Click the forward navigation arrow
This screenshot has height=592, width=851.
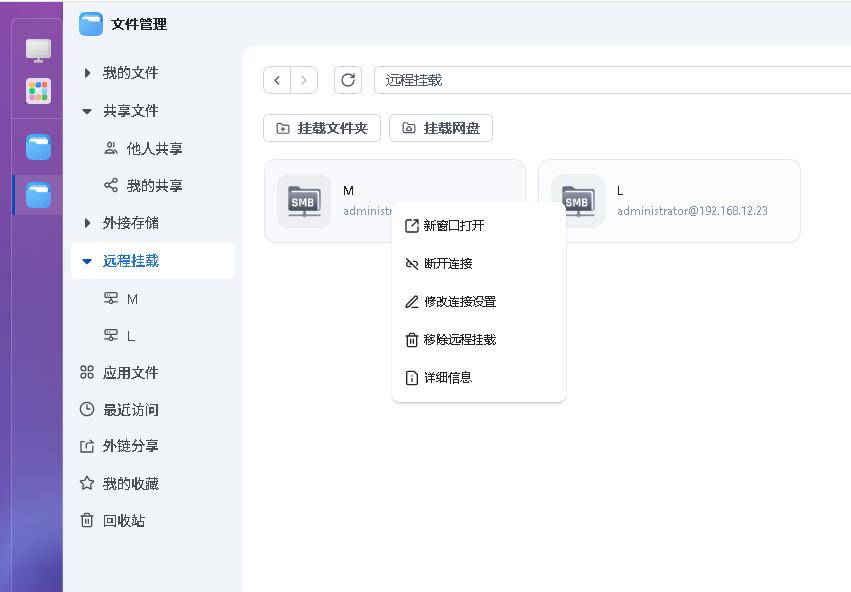(304, 80)
